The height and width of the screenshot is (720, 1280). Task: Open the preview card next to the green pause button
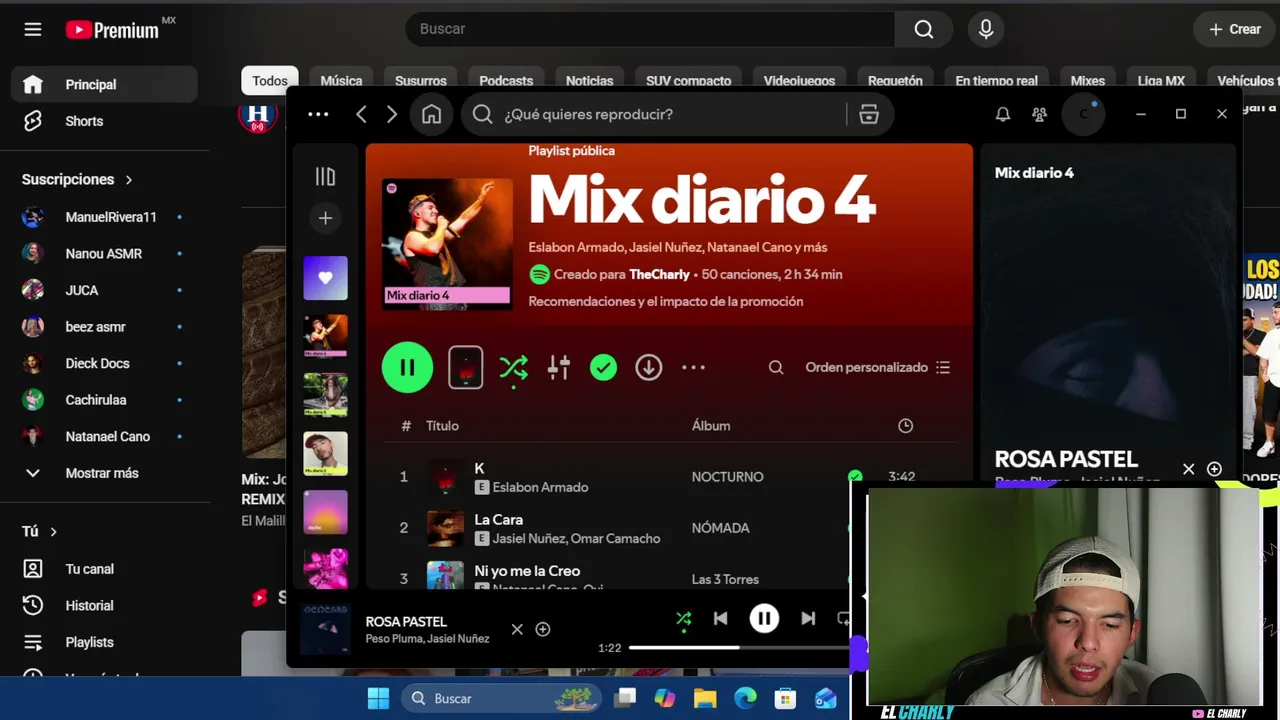coord(465,367)
